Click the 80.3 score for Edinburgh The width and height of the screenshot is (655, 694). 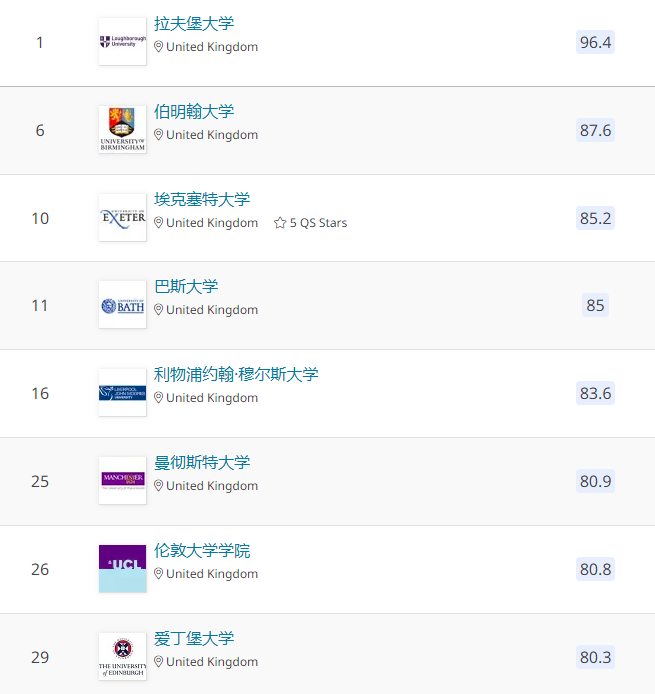pyautogui.click(x=595, y=657)
